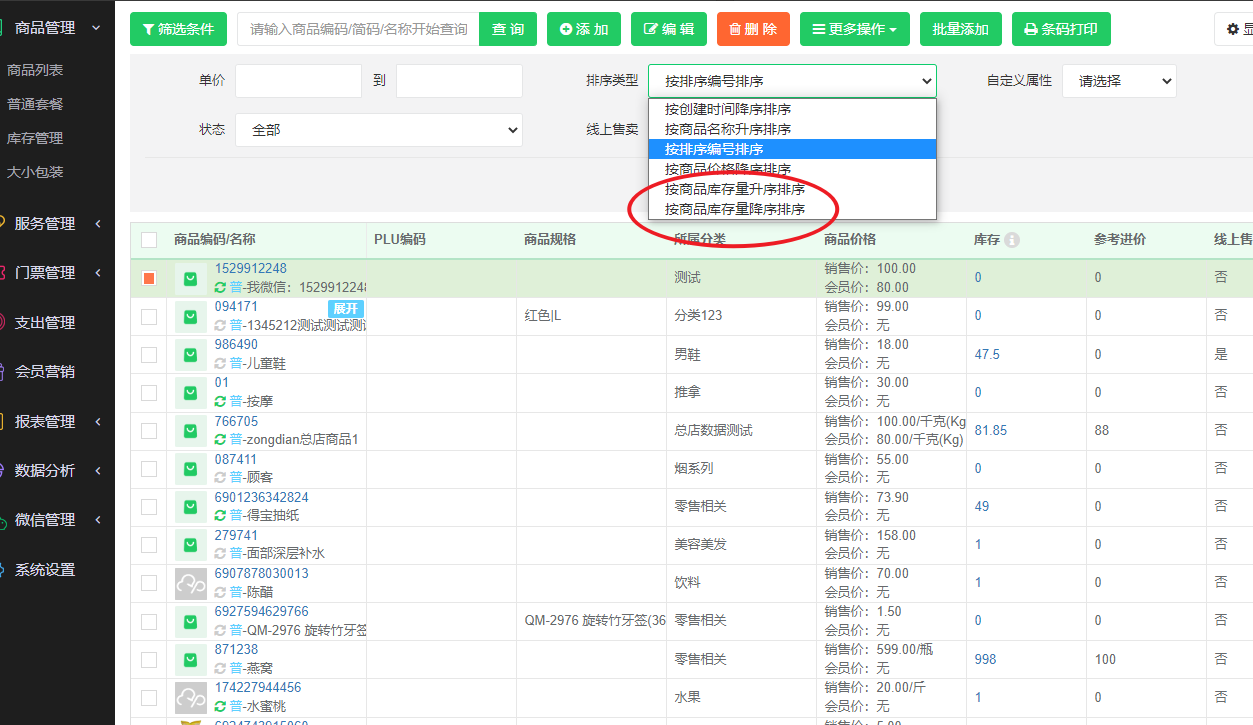
Task: Open 库存管理 in the sidebar
Action: [x=35, y=138]
